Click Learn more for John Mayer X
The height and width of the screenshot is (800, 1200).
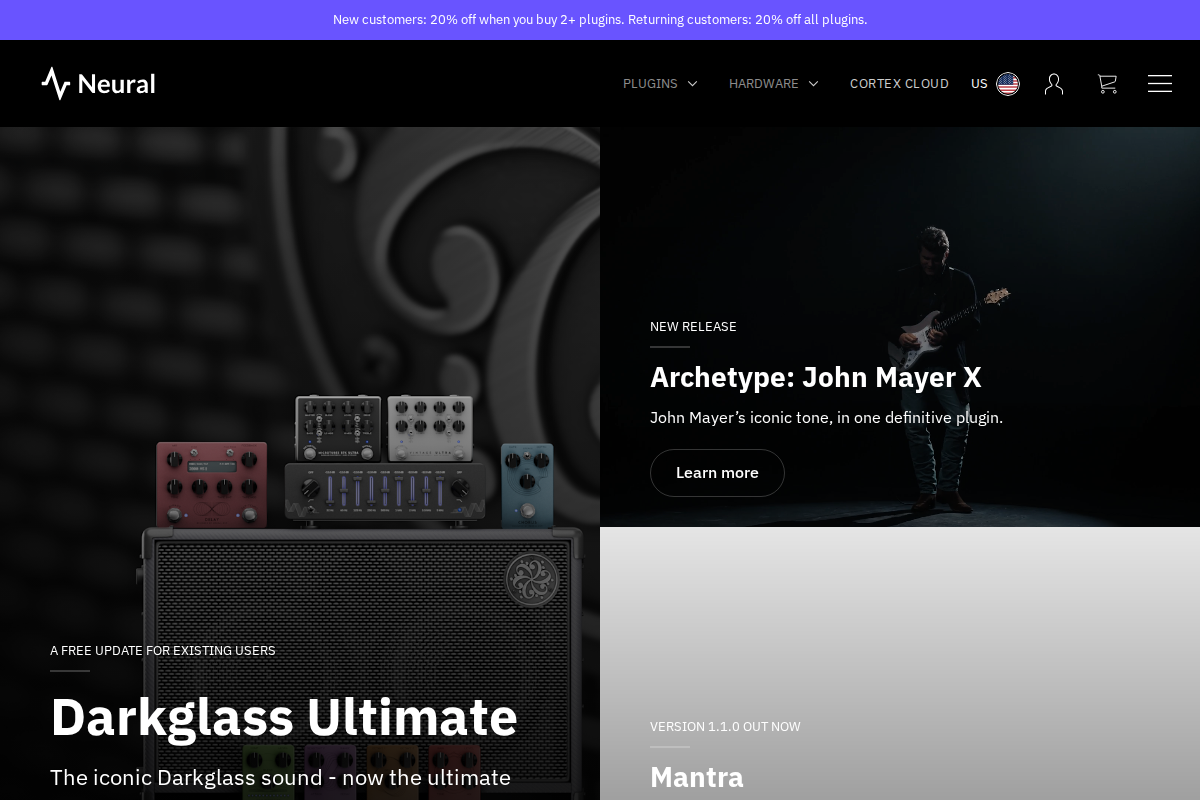coord(717,473)
